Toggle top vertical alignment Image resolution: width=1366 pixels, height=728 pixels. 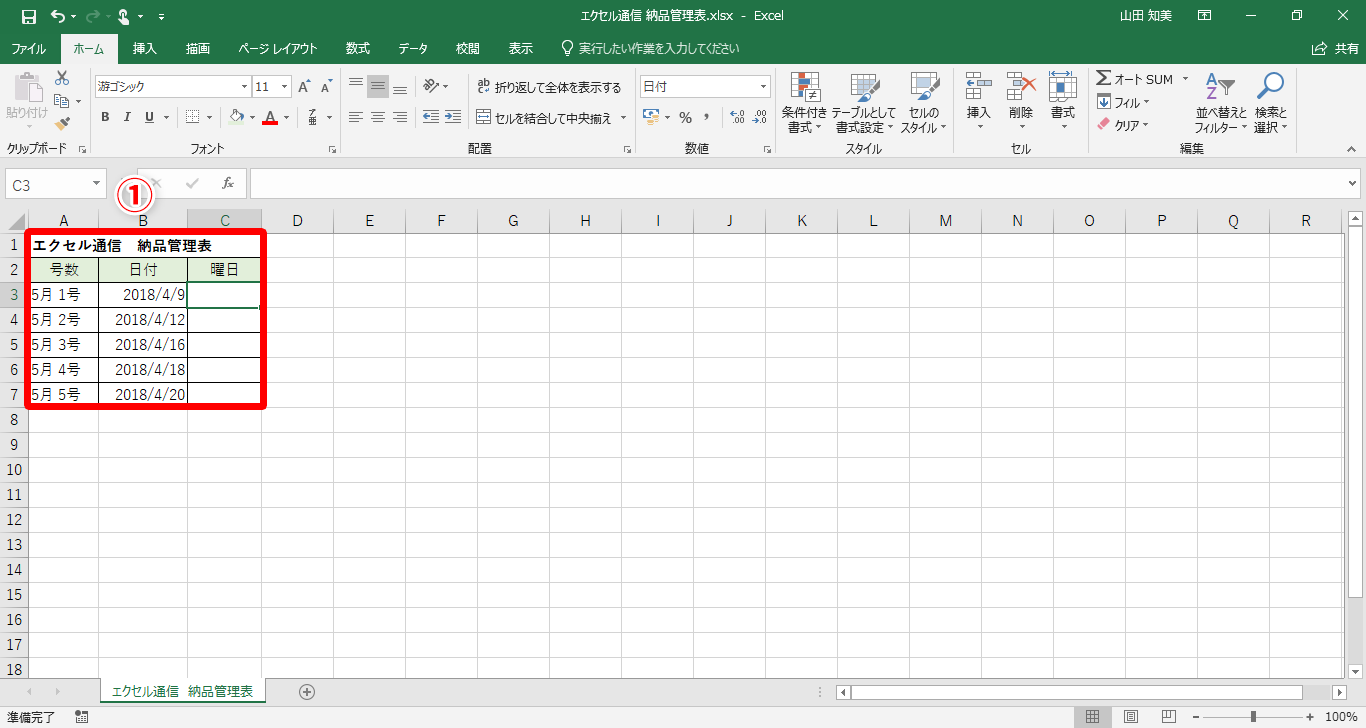click(355, 87)
